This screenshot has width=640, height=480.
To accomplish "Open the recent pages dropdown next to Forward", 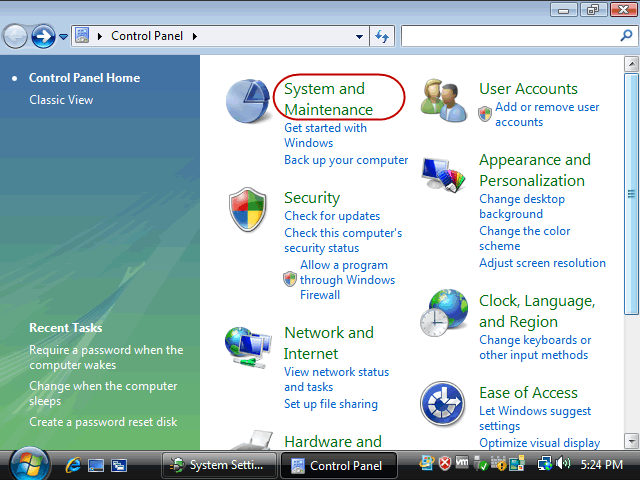I will point(63,37).
